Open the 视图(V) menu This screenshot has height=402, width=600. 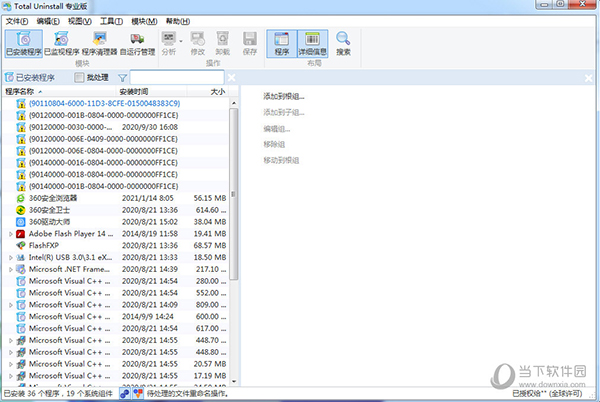[80, 21]
